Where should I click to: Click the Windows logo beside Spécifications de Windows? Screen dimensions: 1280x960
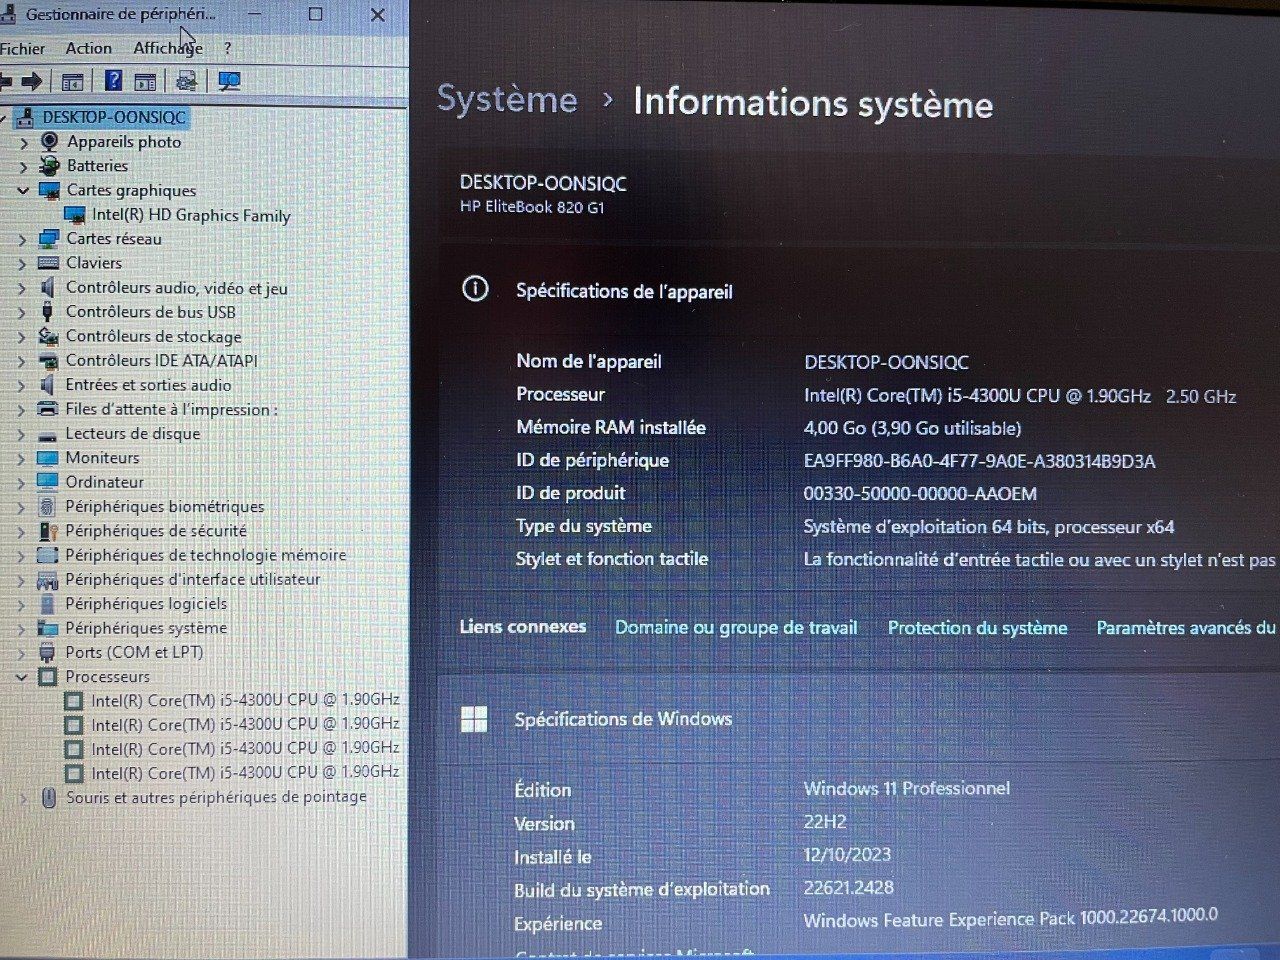click(x=474, y=719)
